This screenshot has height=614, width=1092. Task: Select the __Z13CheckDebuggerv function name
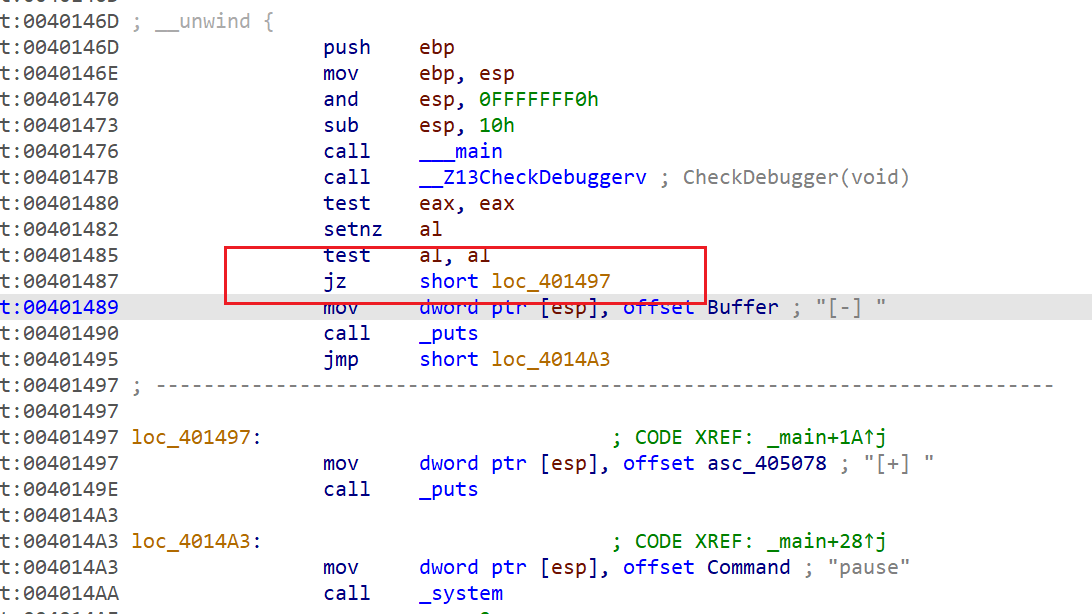point(533,177)
